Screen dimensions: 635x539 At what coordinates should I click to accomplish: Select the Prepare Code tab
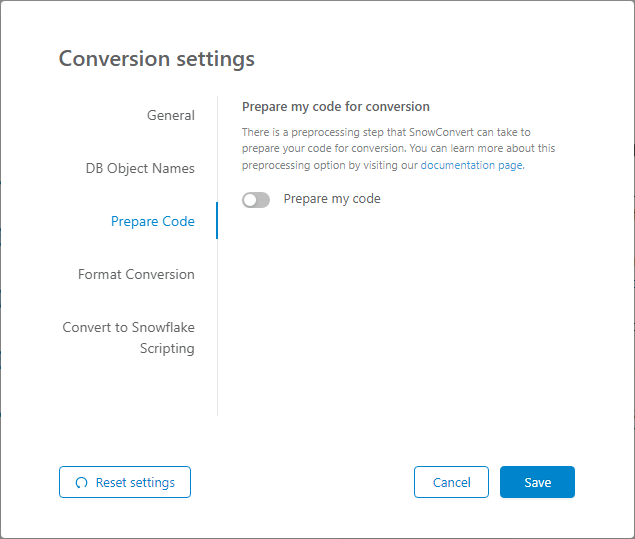coord(153,221)
